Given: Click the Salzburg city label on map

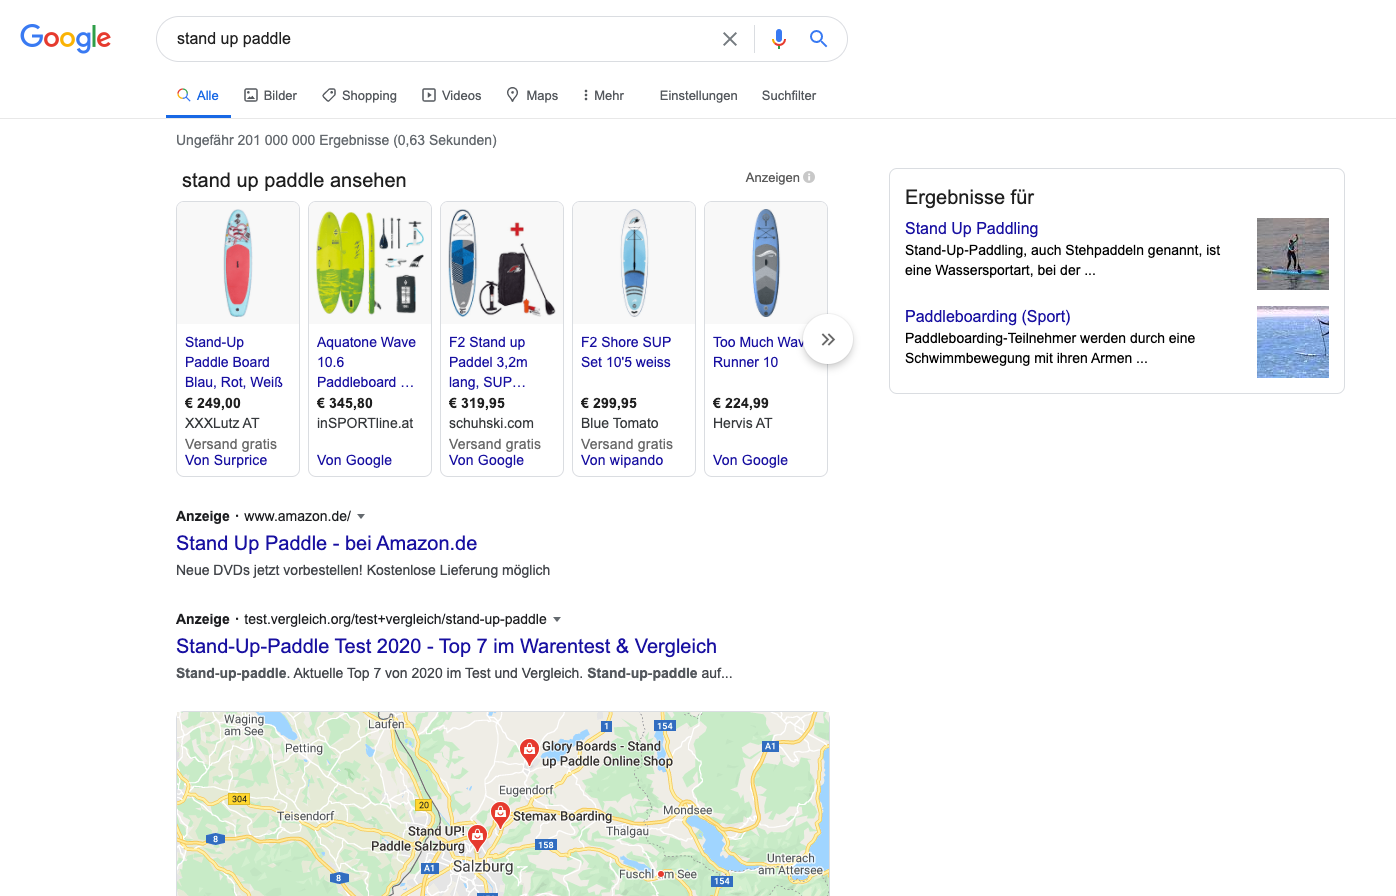Looking at the screenshot, I should coord(483,866).
